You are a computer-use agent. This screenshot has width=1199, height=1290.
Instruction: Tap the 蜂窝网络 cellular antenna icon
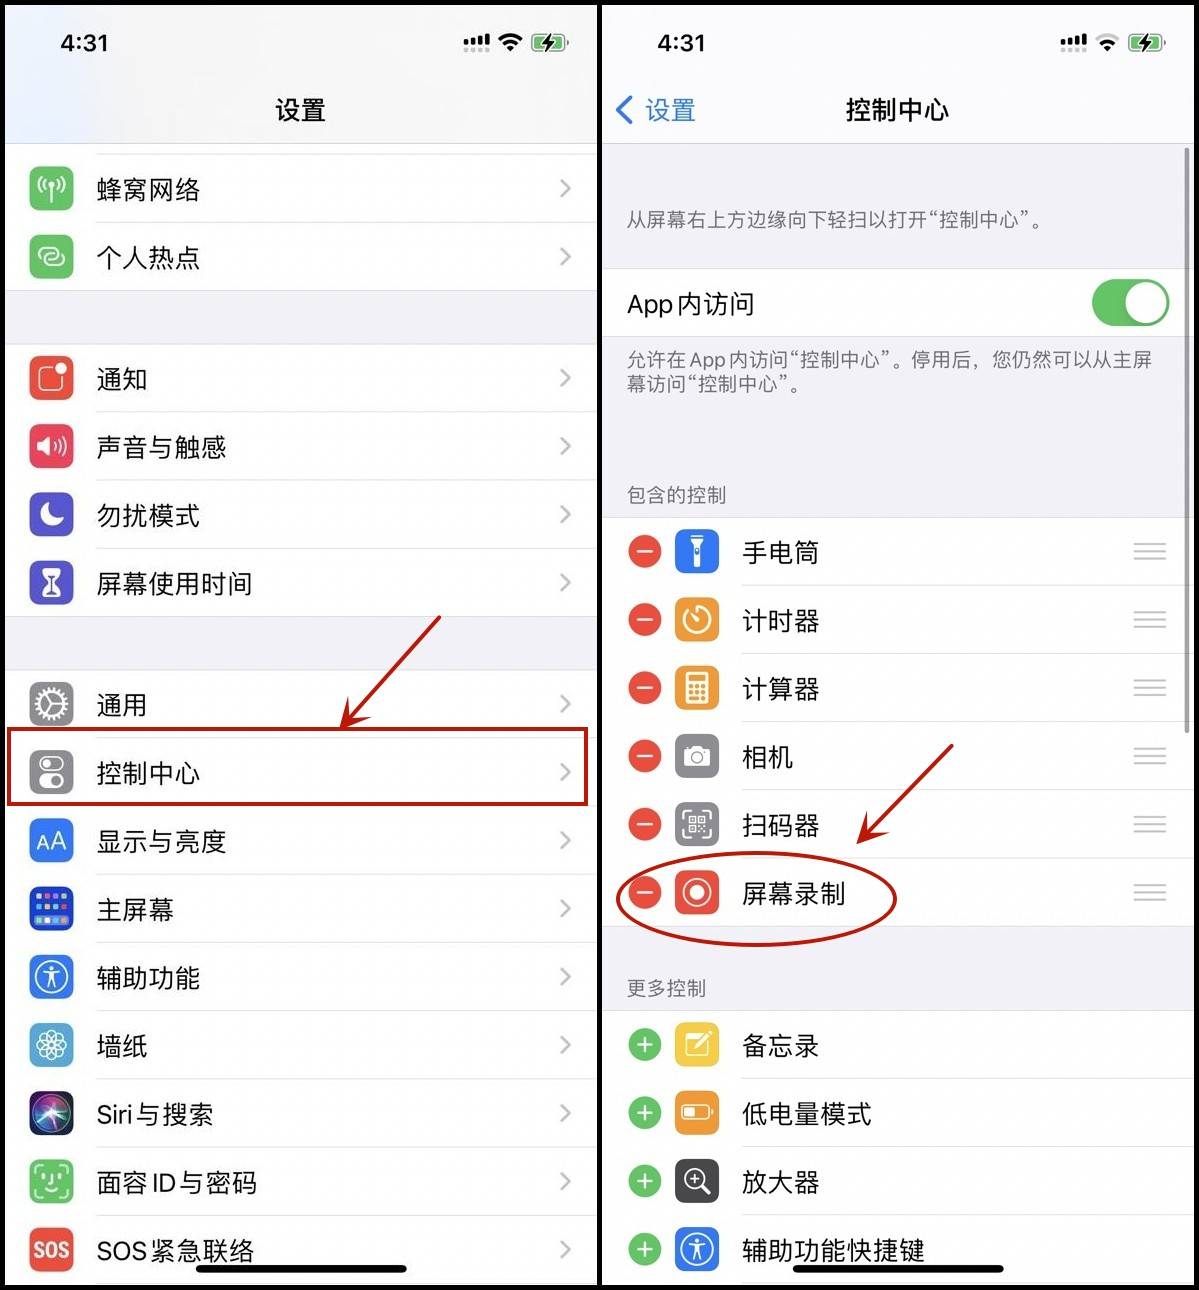(51, 189)
